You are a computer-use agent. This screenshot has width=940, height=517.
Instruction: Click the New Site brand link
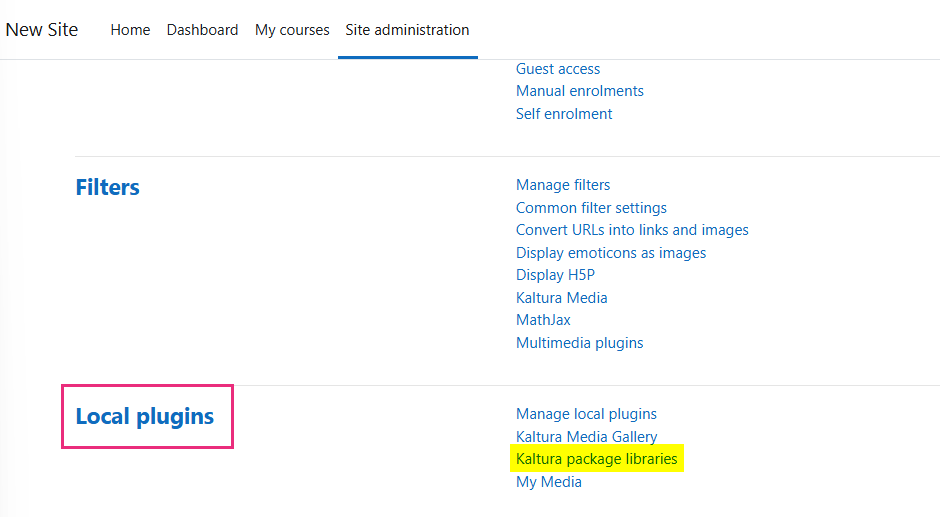(x=42, y=30)
